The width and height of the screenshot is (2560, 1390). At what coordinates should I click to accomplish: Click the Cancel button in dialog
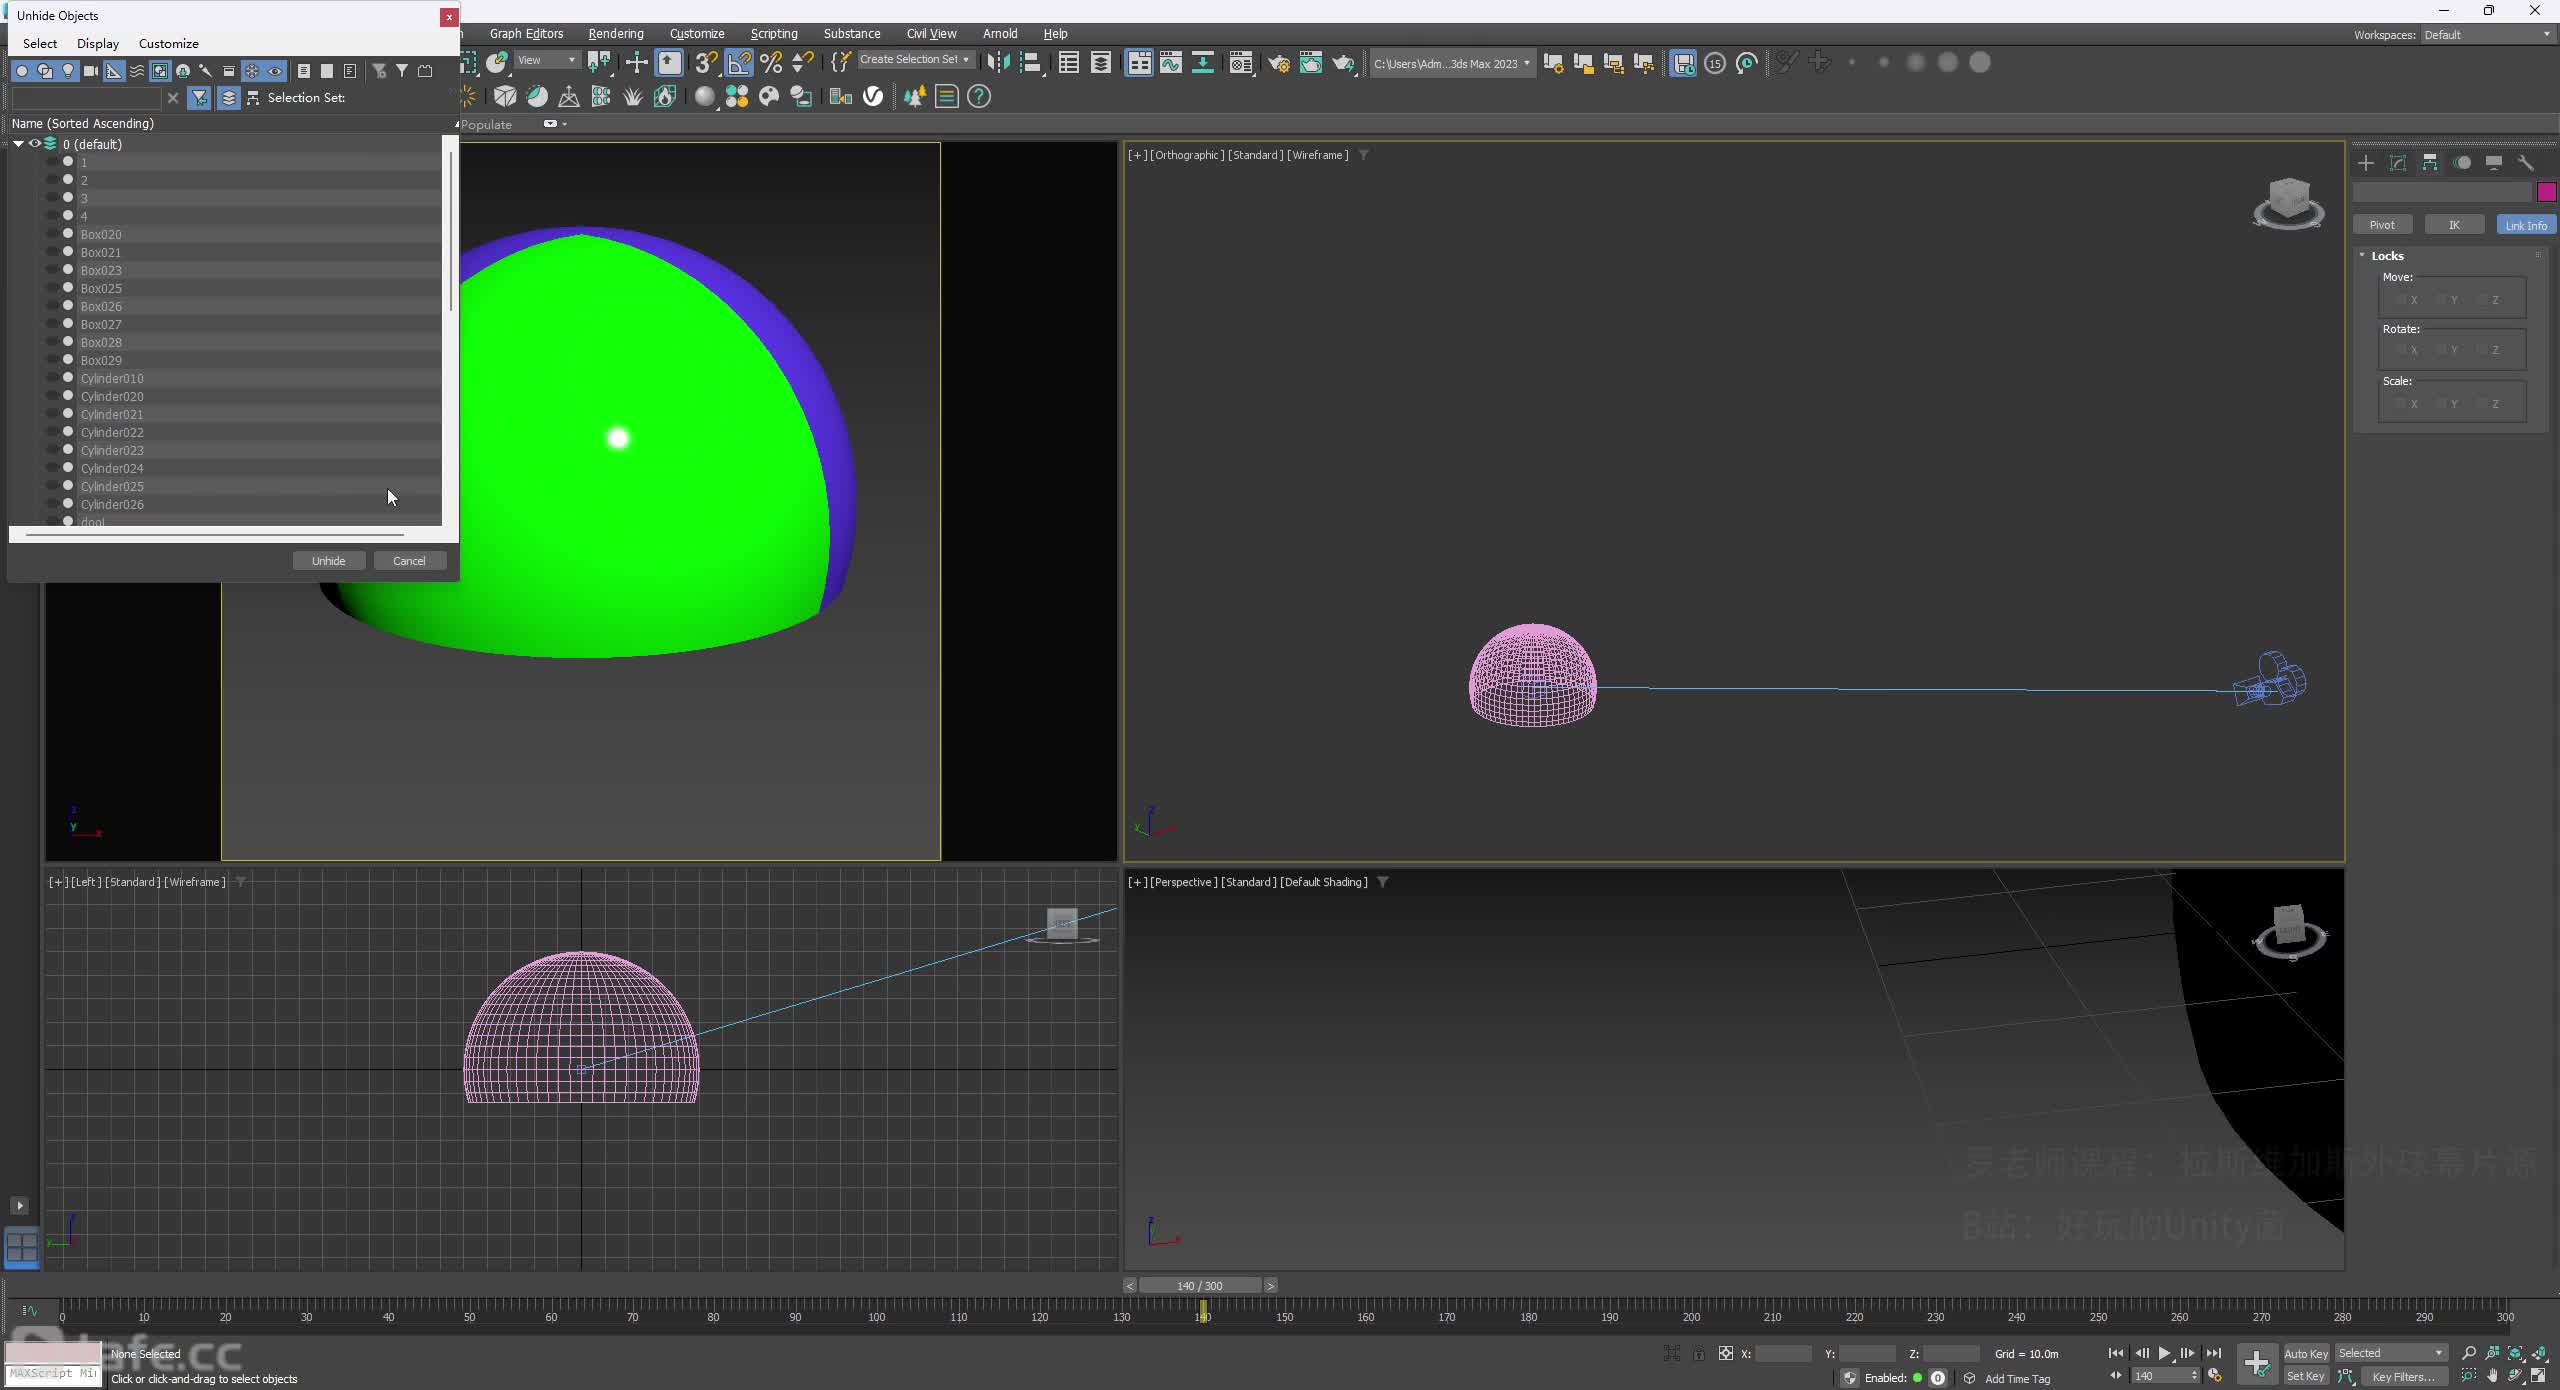click(x=407, y=560)
